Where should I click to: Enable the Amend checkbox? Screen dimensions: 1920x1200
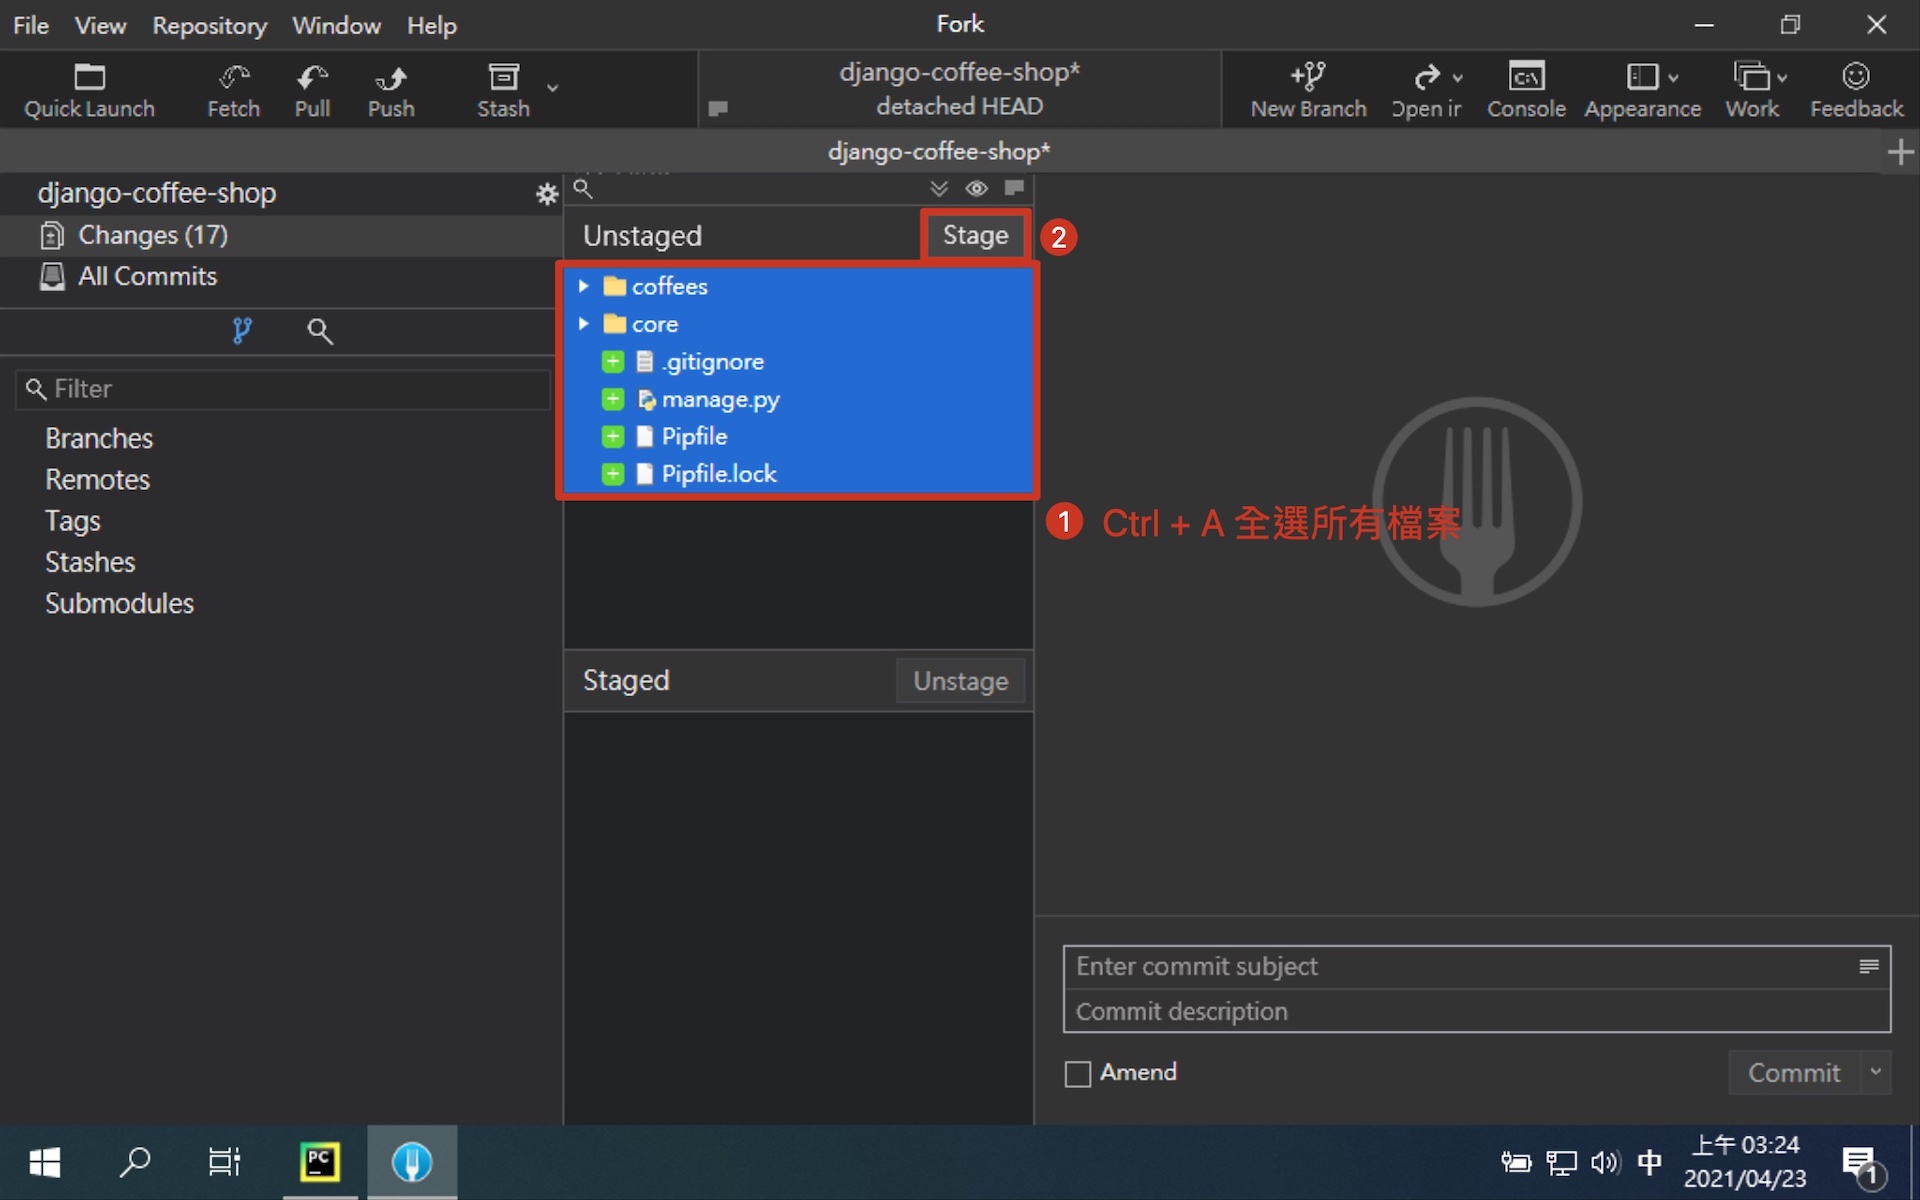coord(1077,1074)
